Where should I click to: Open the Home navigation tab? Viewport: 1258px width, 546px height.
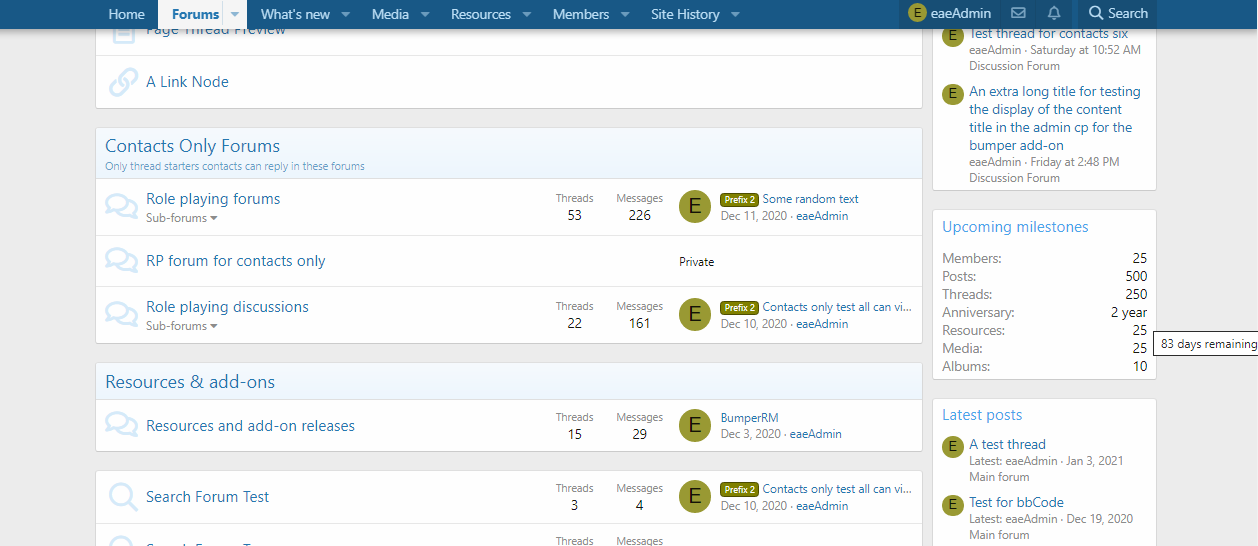[x=126, y=14]
